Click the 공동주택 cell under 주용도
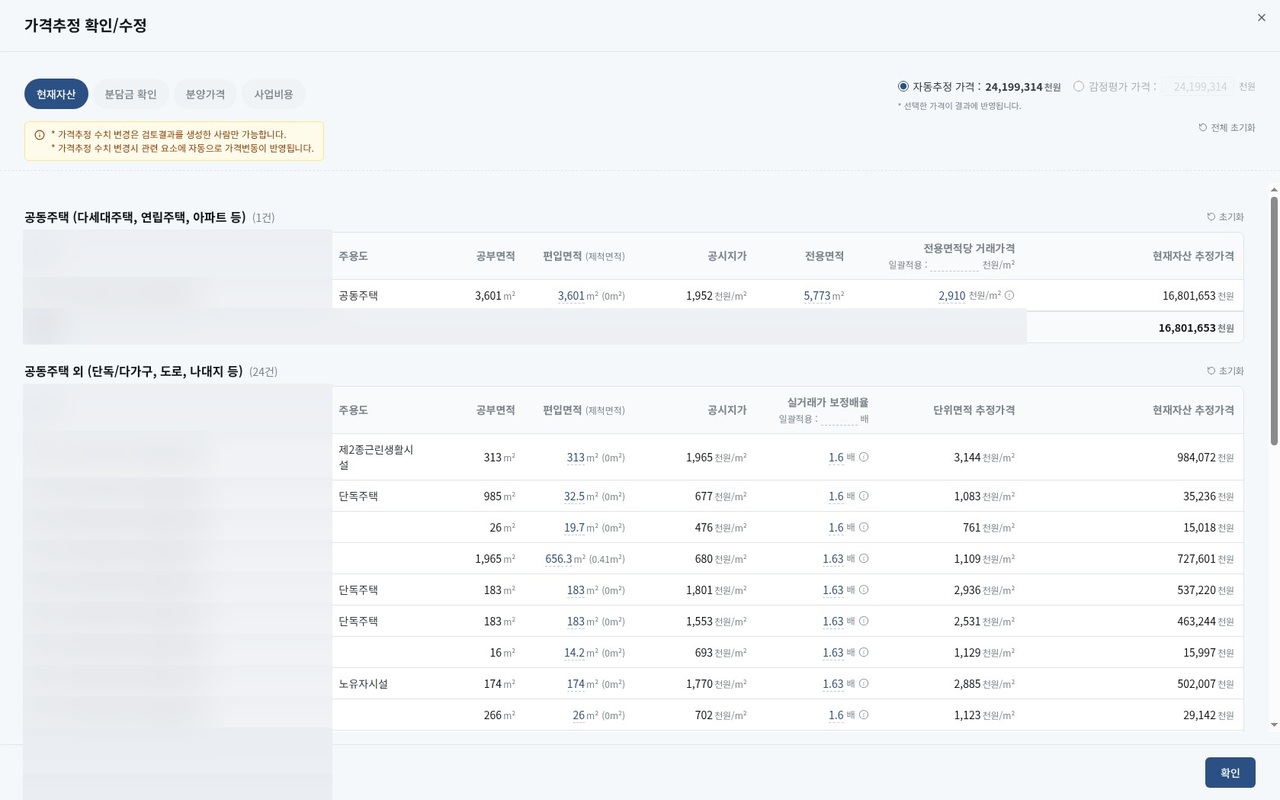This screenshot has width=1280, height=800. pyautogui.click(x=358, y=296)
